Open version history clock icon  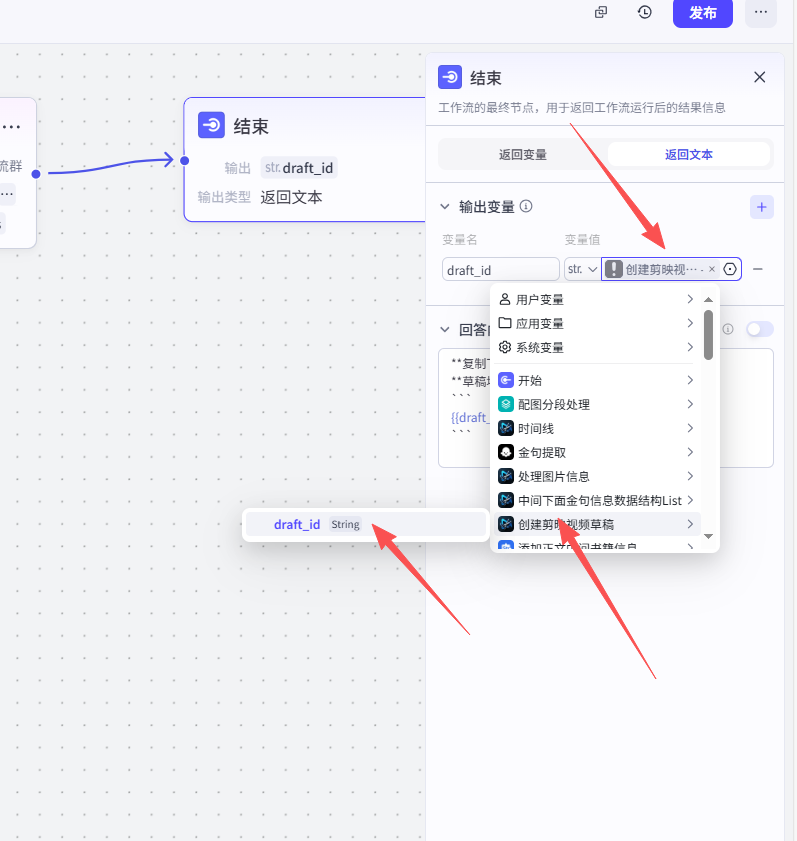click(x=645, y=12)
